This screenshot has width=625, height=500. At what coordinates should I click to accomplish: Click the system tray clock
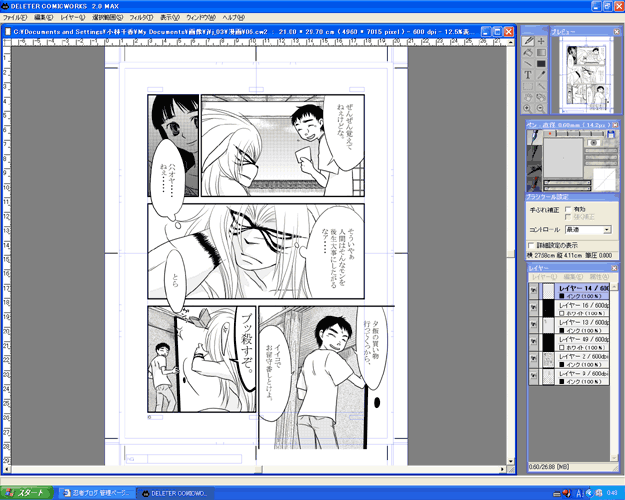612,493
